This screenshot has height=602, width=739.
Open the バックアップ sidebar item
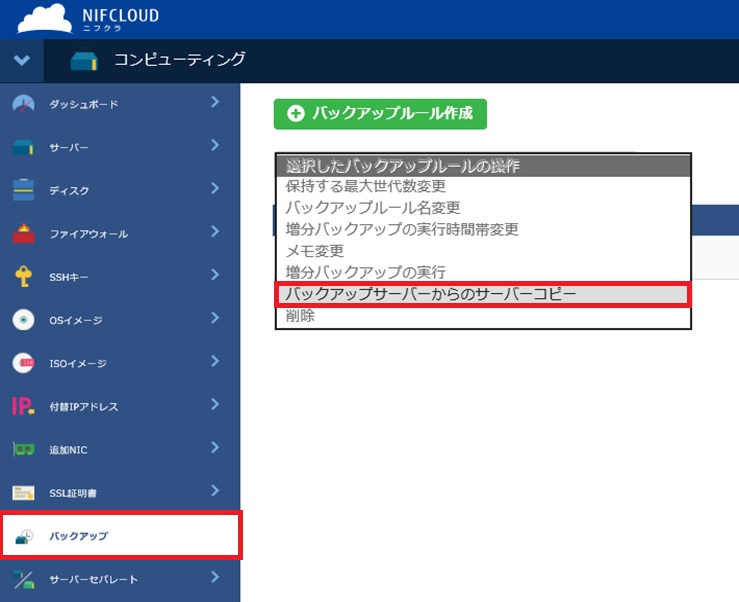pyautogui.click(x=121, y=536)
